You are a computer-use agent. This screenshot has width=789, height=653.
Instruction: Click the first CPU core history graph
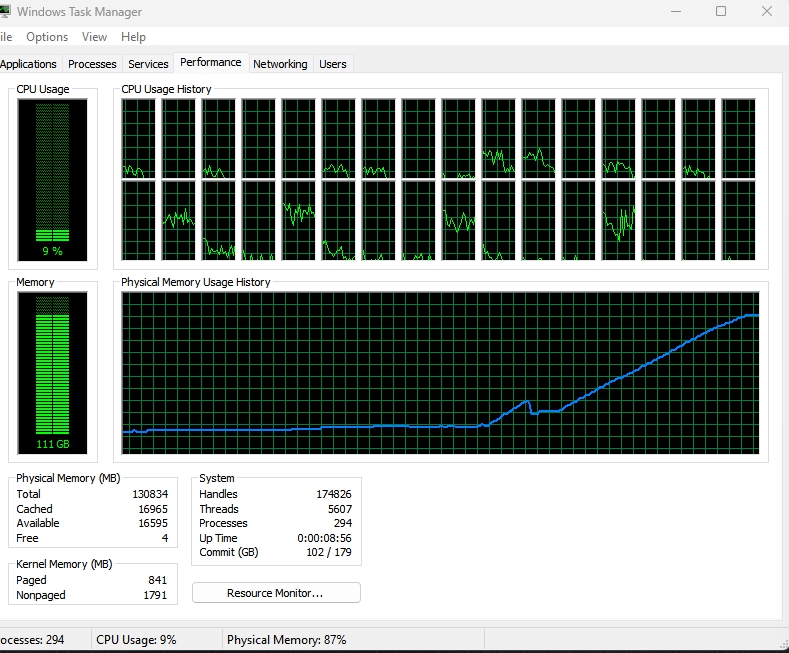[x=138, y=138]
